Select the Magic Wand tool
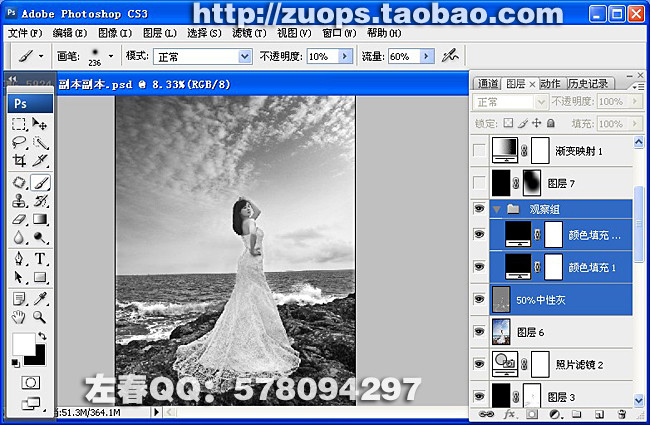 [40, 142]
